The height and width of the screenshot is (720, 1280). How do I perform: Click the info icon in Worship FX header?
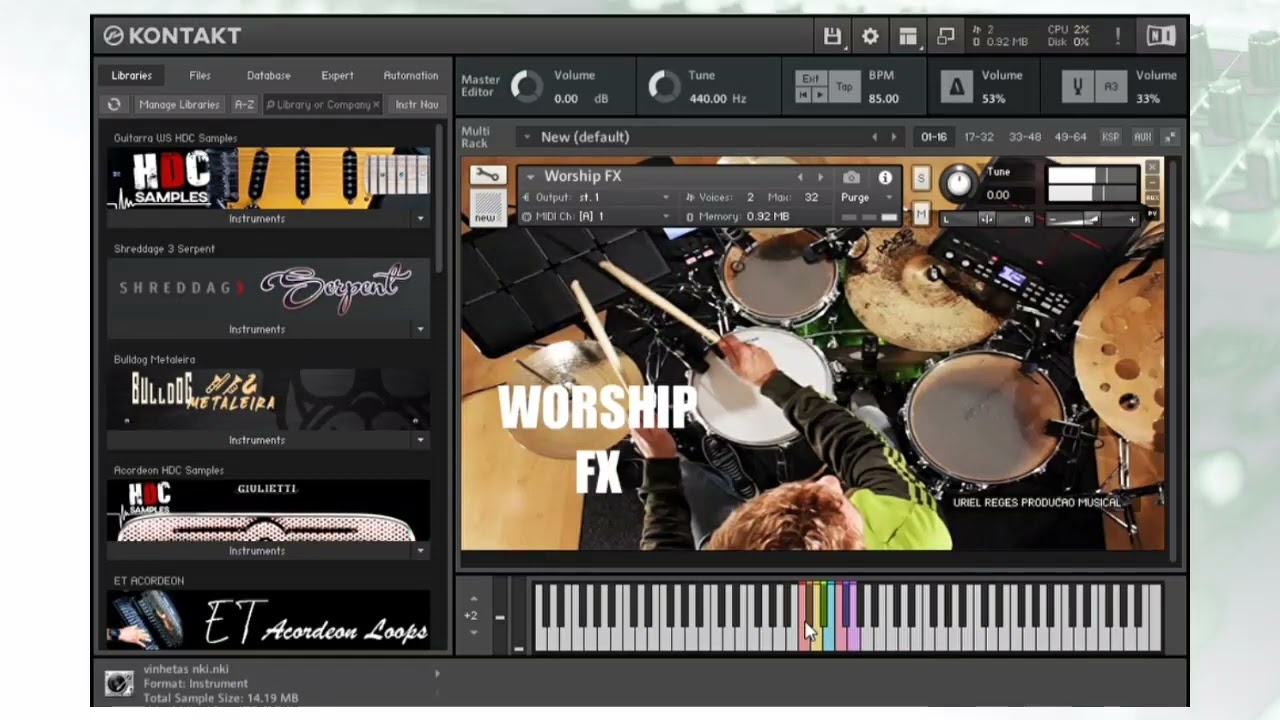(x=885, y=177)
